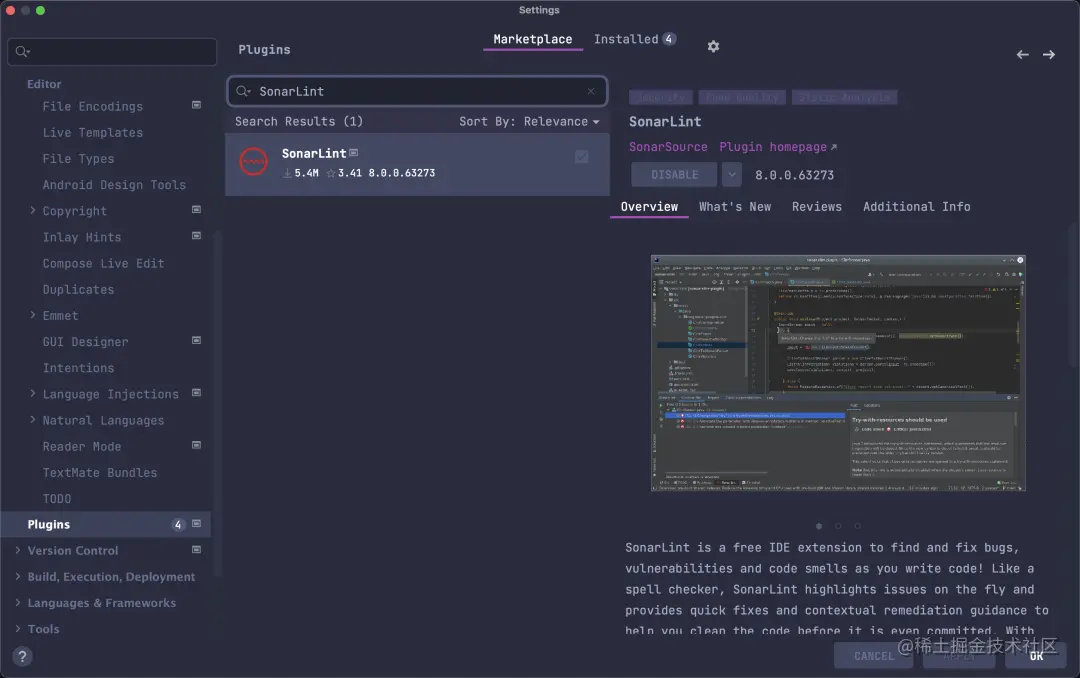This screenshot has height=678, width=1080.
Task: Click project-level icon next to Version Control
Action: [196, 550]
